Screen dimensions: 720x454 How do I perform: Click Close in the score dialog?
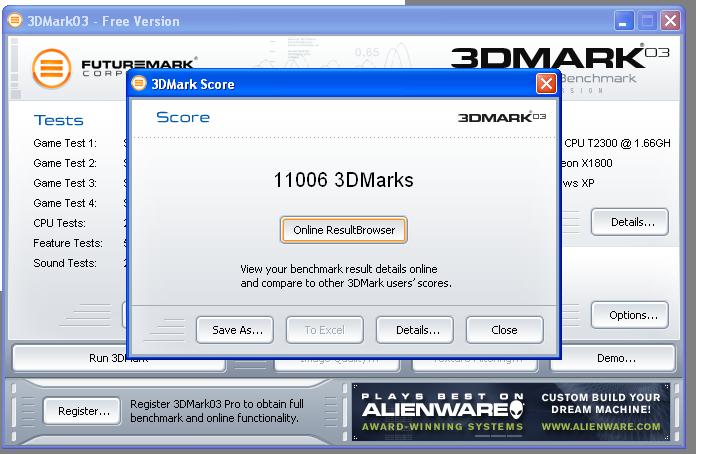click(505, 330)
